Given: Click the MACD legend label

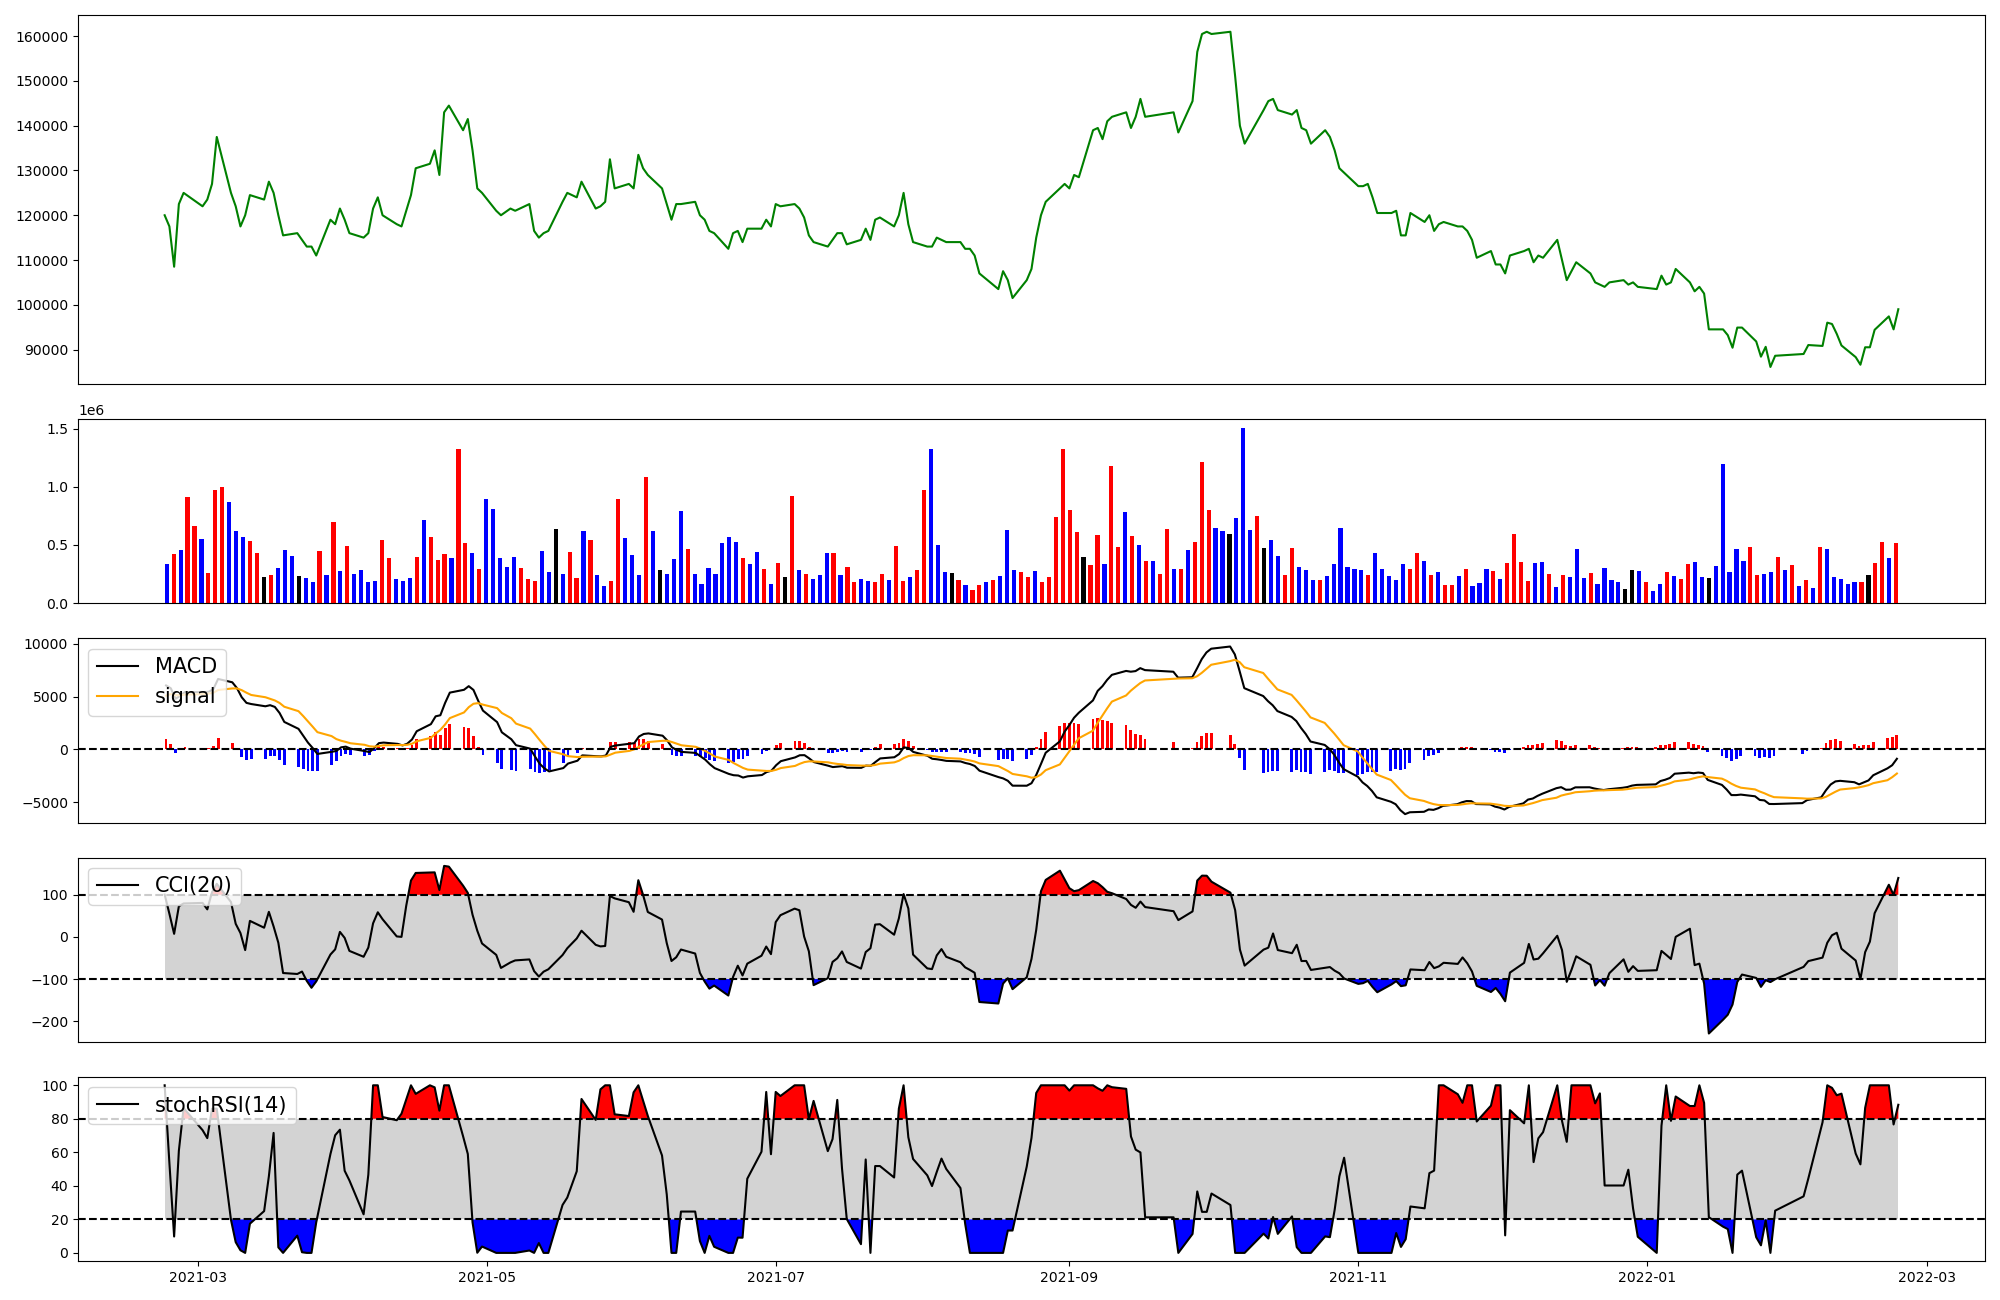Looking at the screenshot, I should point(185,666).
